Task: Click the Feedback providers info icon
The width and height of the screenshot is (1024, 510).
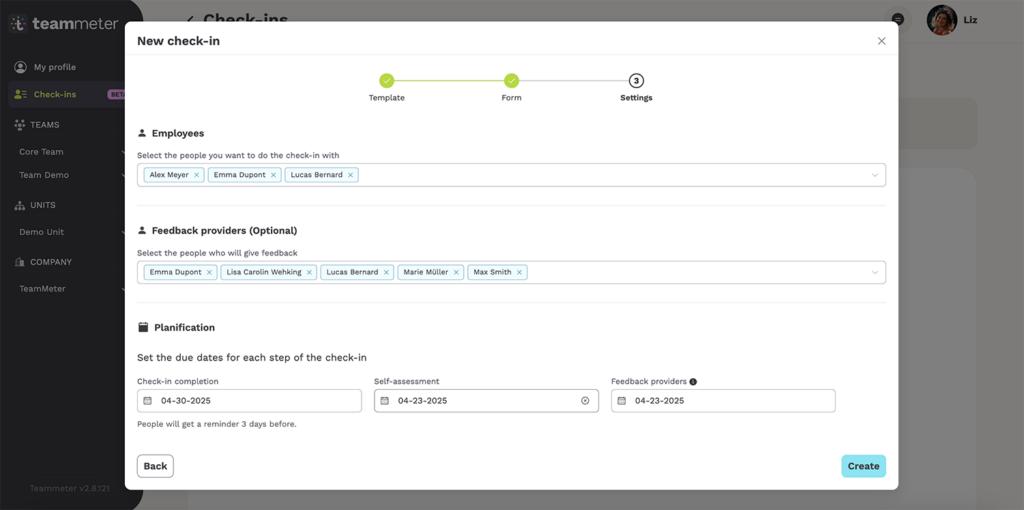Action: [693, 382]
